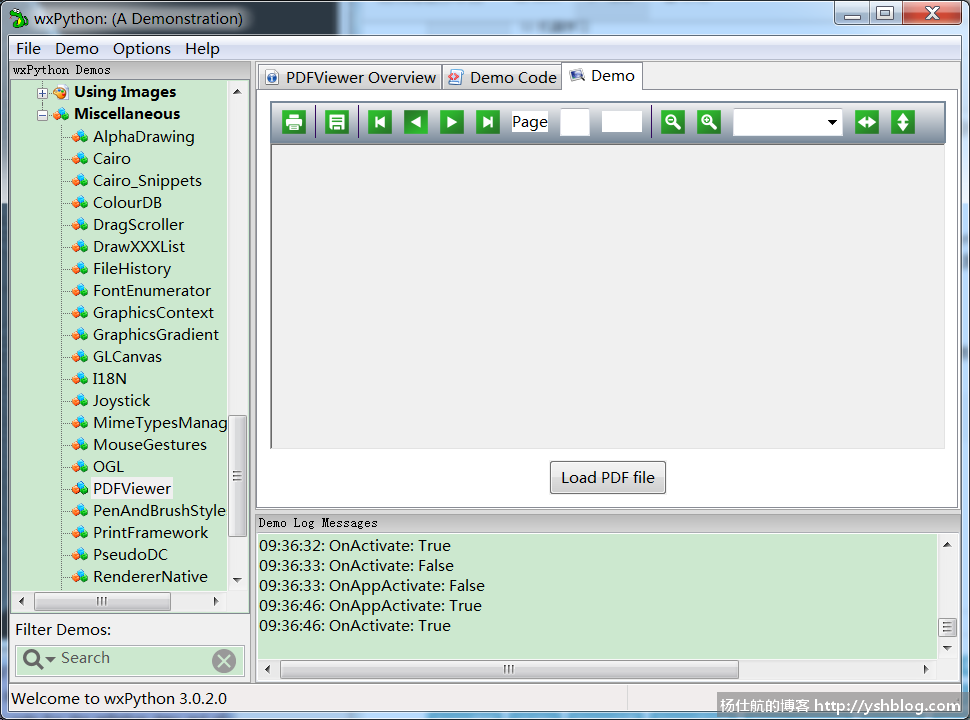Clear the search filter with X icon
The height and width of the screenshot is (720, 970).
224,661
